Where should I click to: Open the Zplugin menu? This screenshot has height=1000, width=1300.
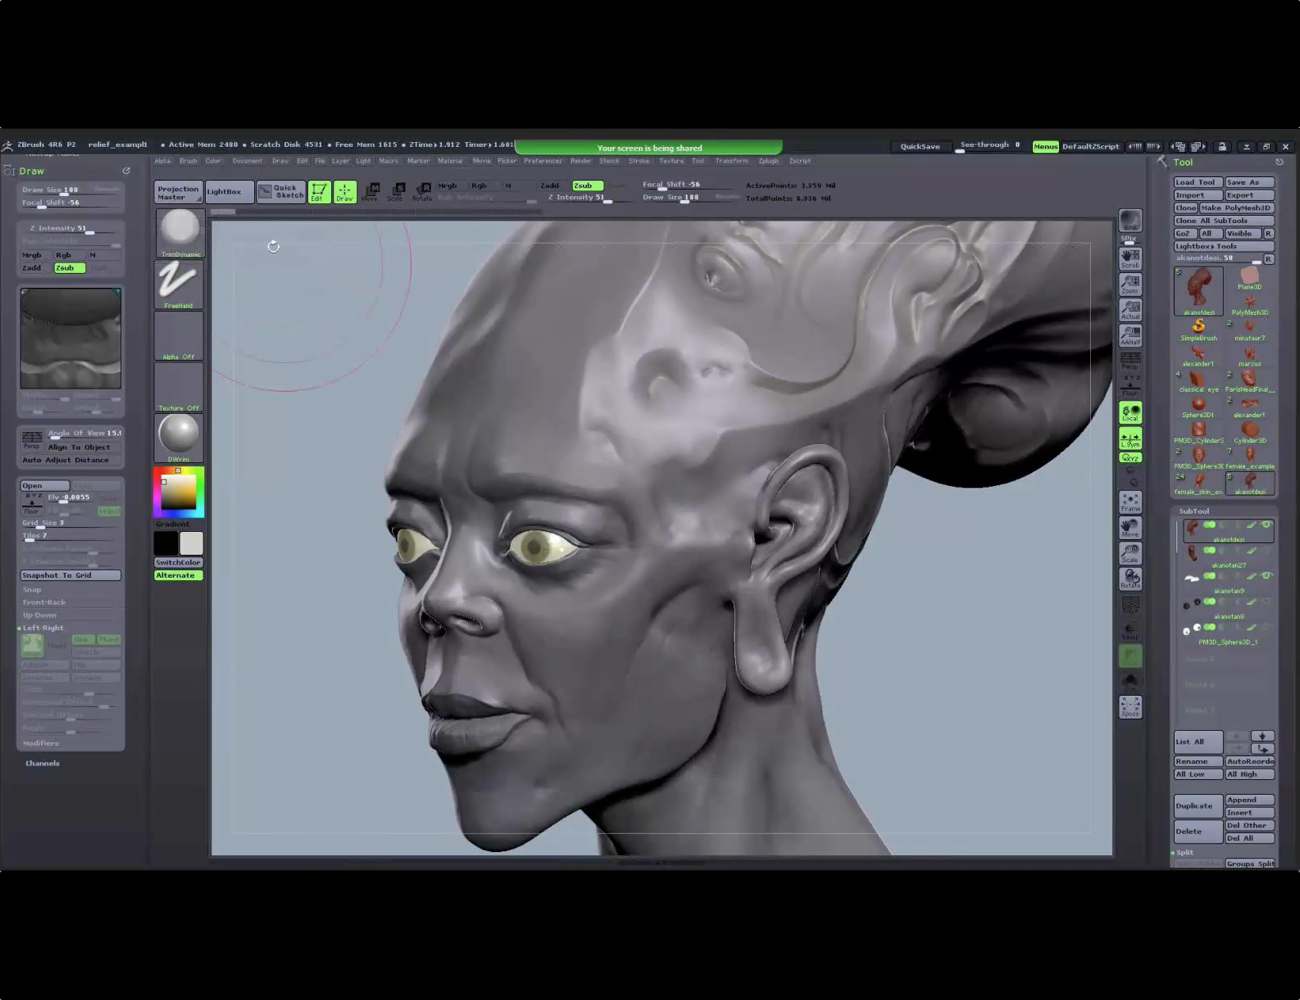[x=768, y=161]
